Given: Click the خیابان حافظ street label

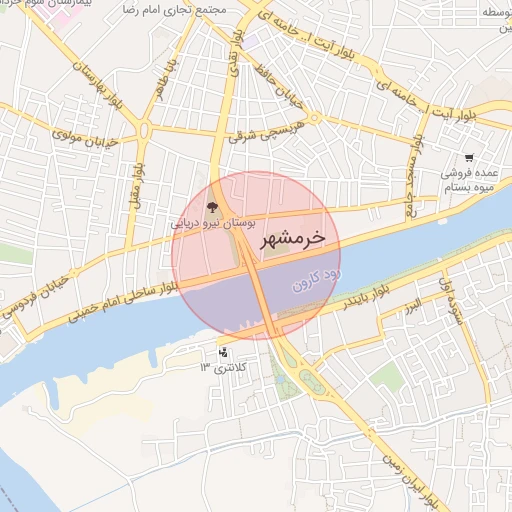Looking at the screenshot, I should [279, 87].
